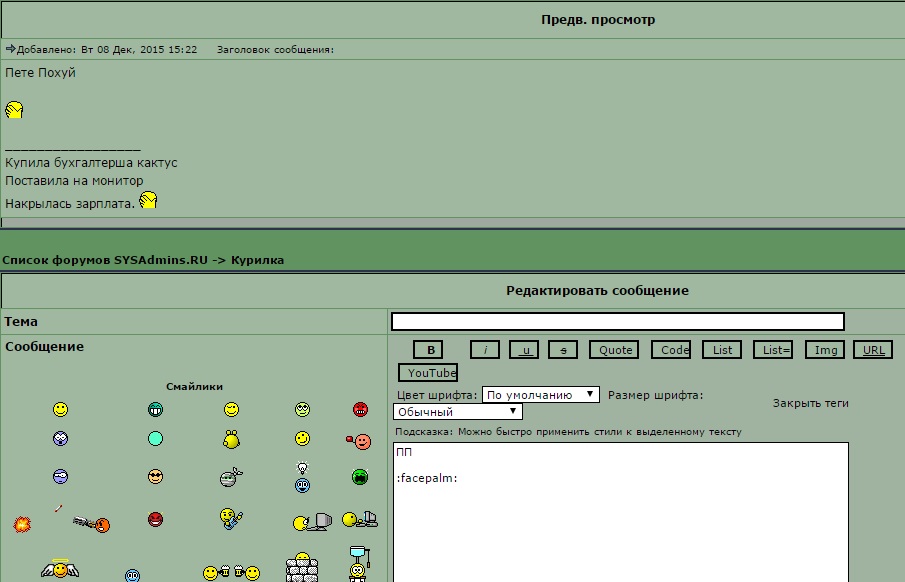Click the 'Пете Похуй' preview text
Viewport: 905px width, 582px height.
click(40, 73)
